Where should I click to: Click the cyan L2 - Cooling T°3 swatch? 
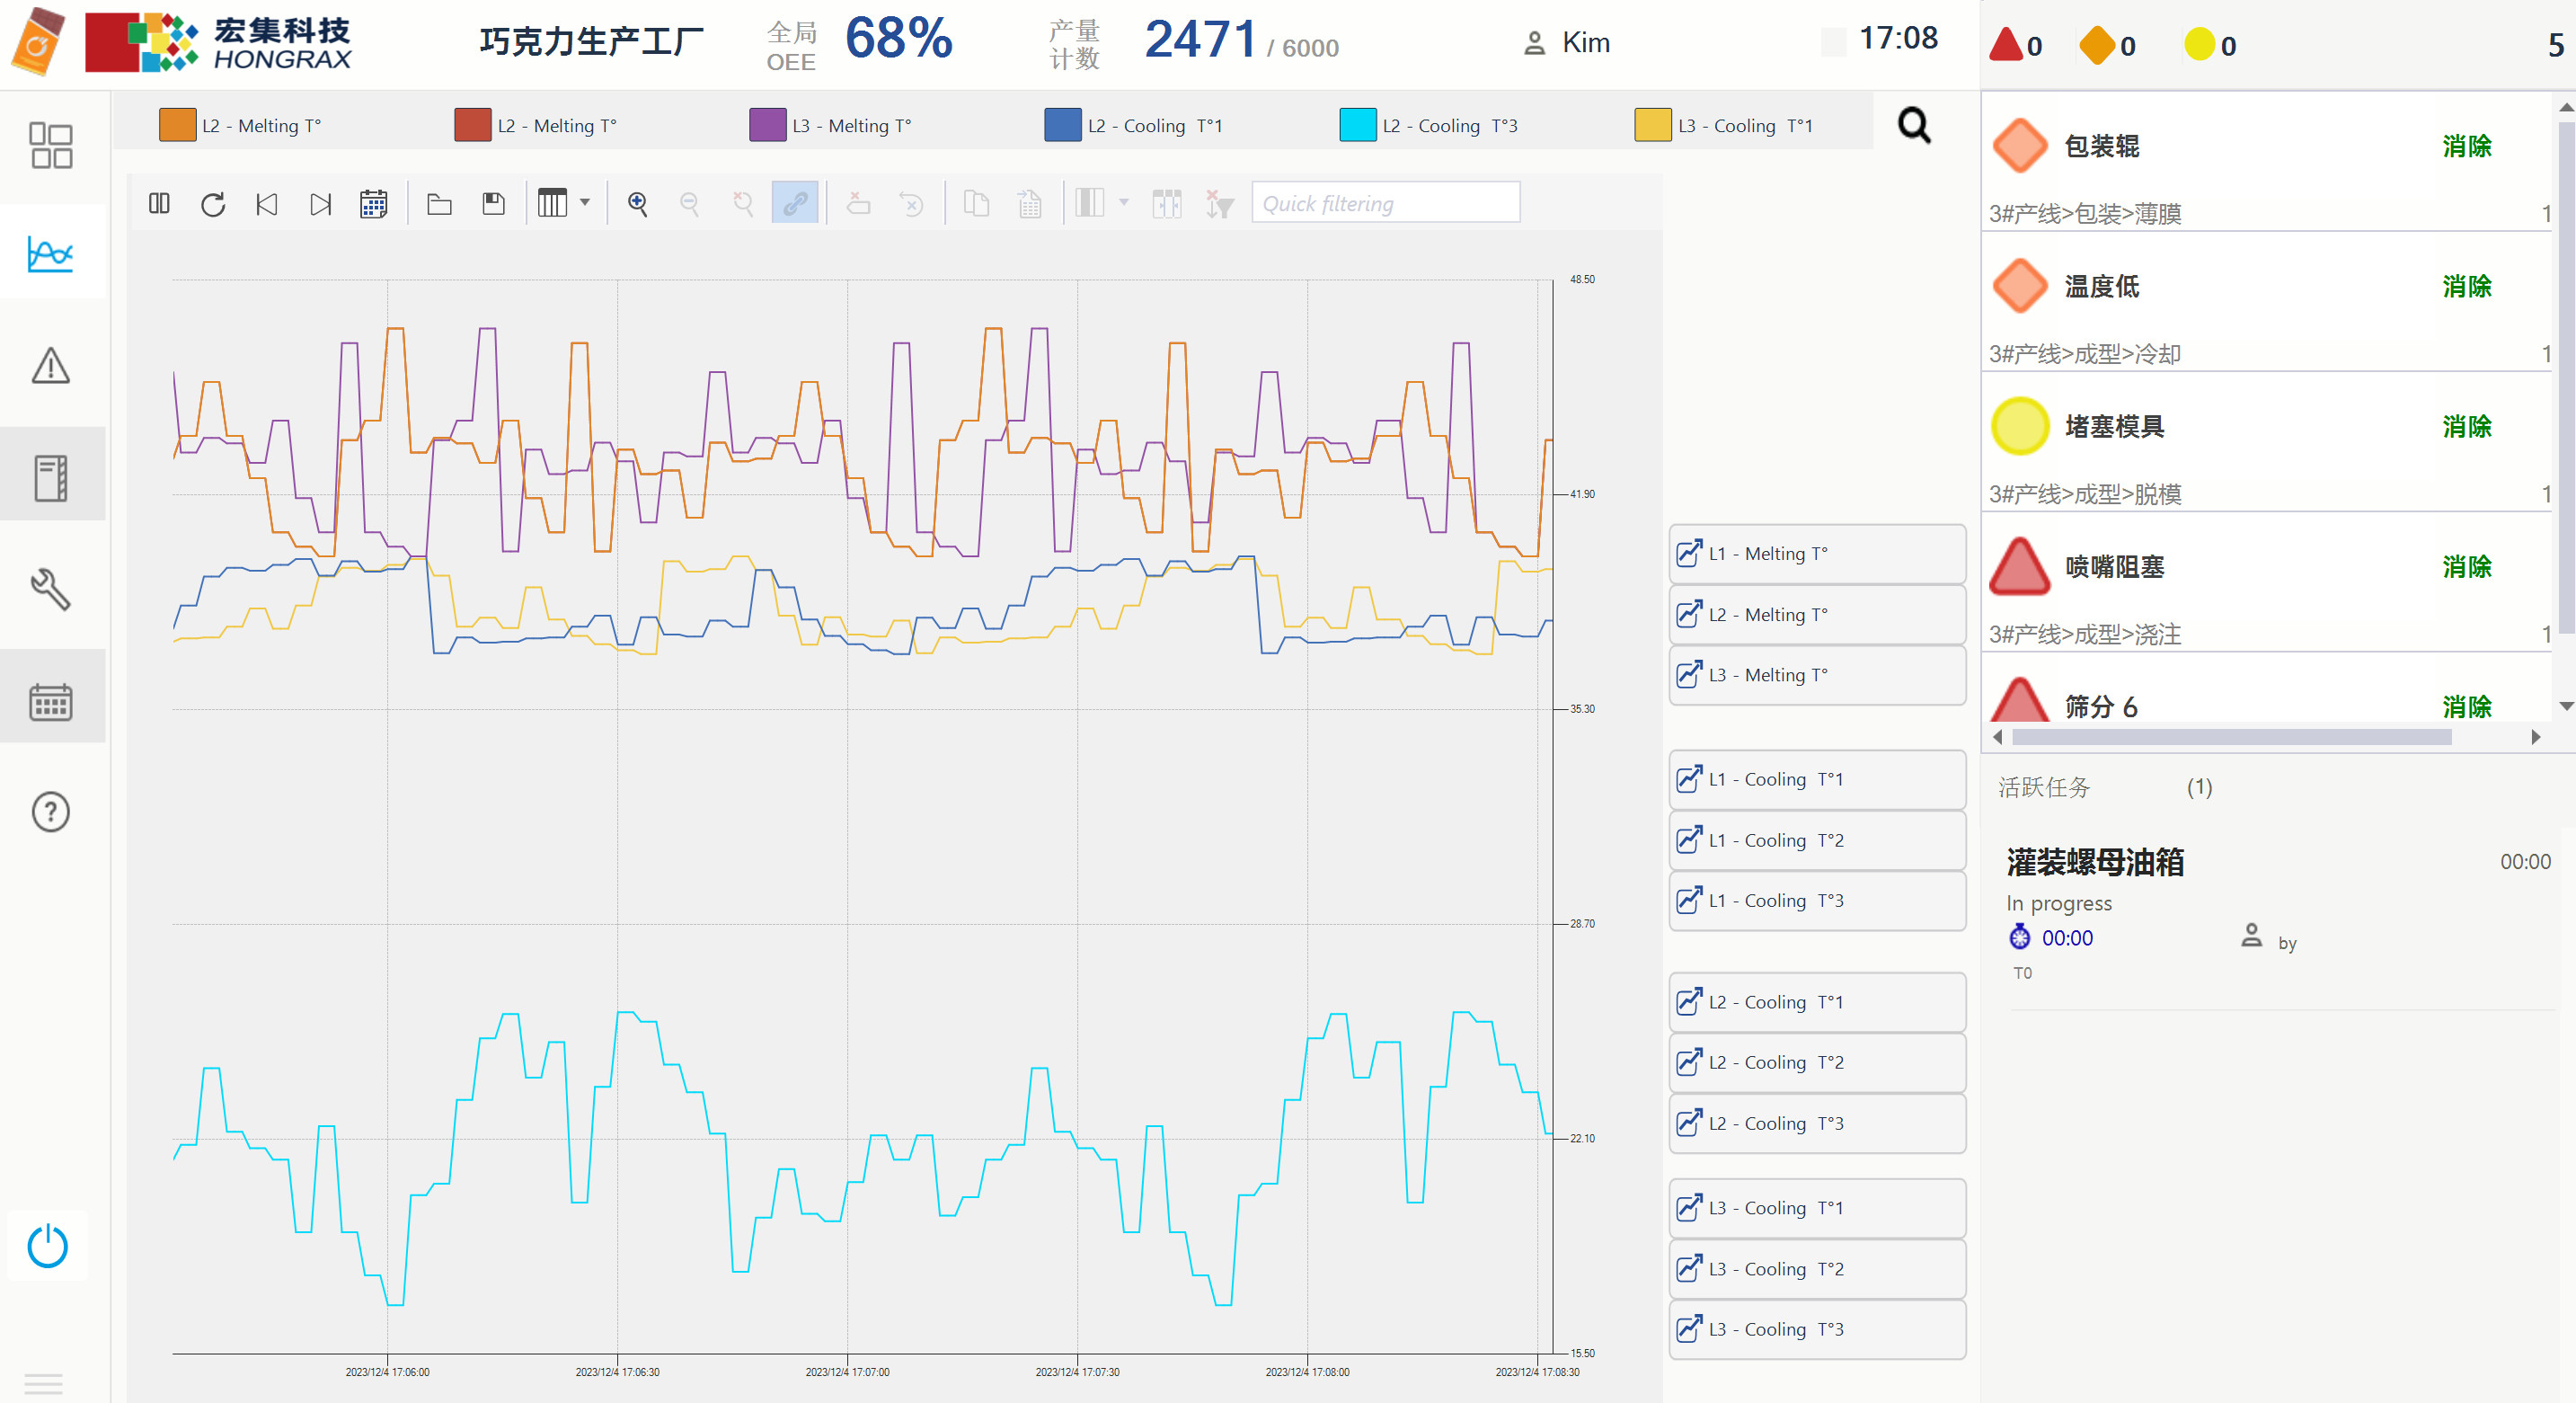coord(1358,125)
